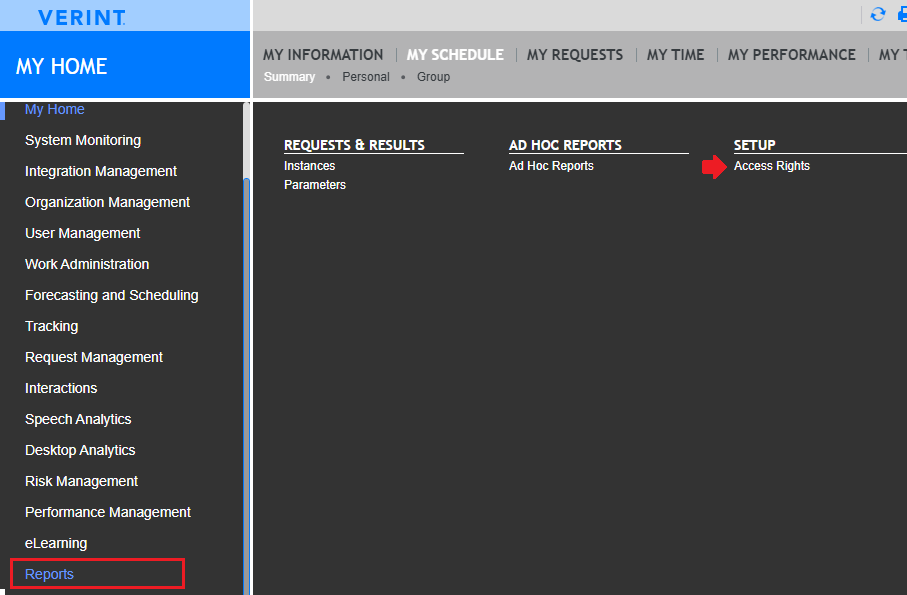Open the MY SCHEDULE tab
Screen dimensions: 907x595
tap(455, 55)
